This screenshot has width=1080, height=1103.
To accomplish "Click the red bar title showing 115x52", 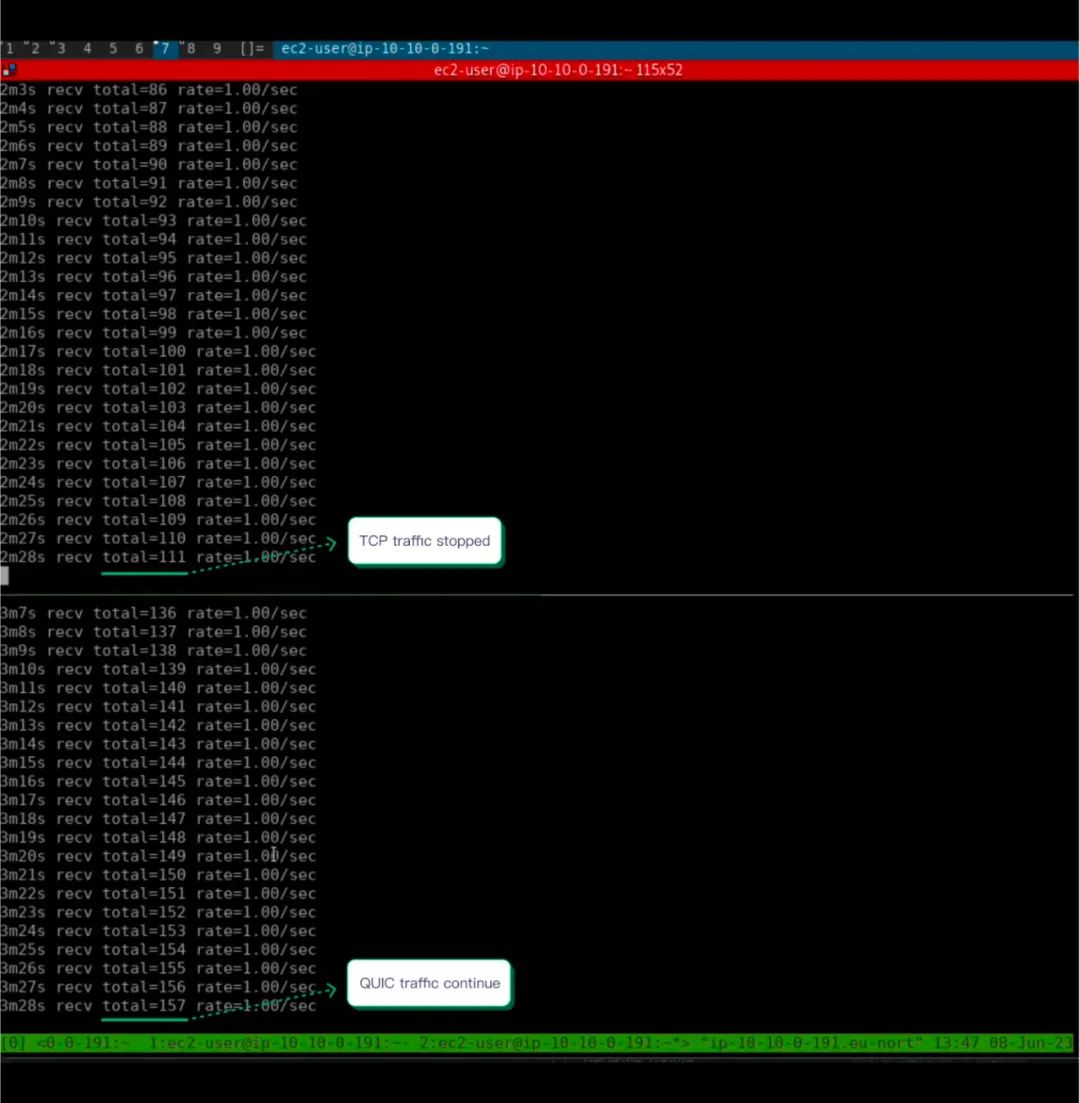I will pos(558,70).
